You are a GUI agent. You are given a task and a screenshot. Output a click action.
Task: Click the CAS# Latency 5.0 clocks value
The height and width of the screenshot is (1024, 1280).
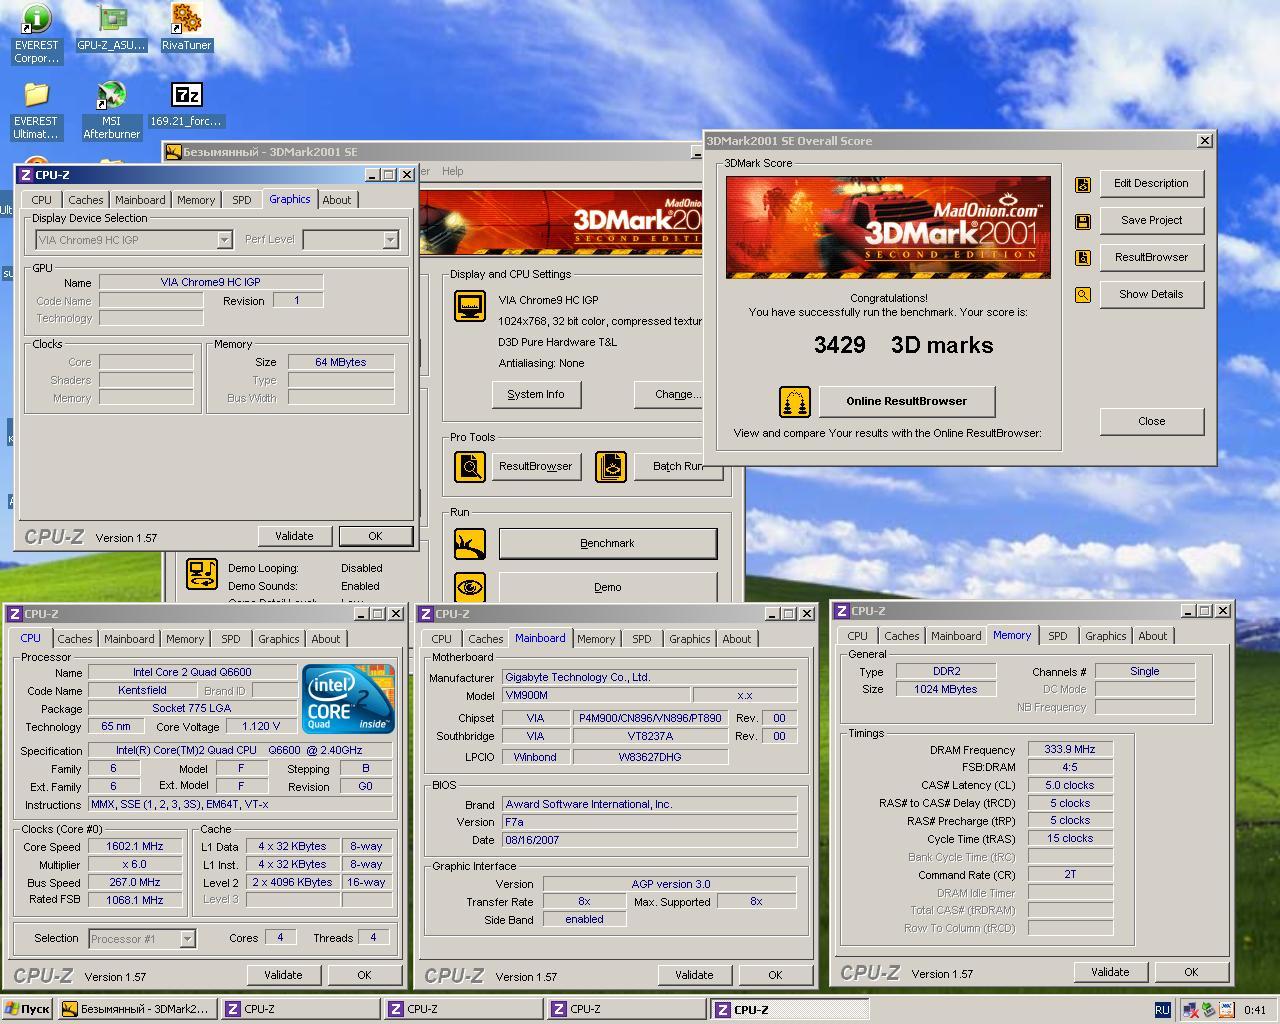1070,786
